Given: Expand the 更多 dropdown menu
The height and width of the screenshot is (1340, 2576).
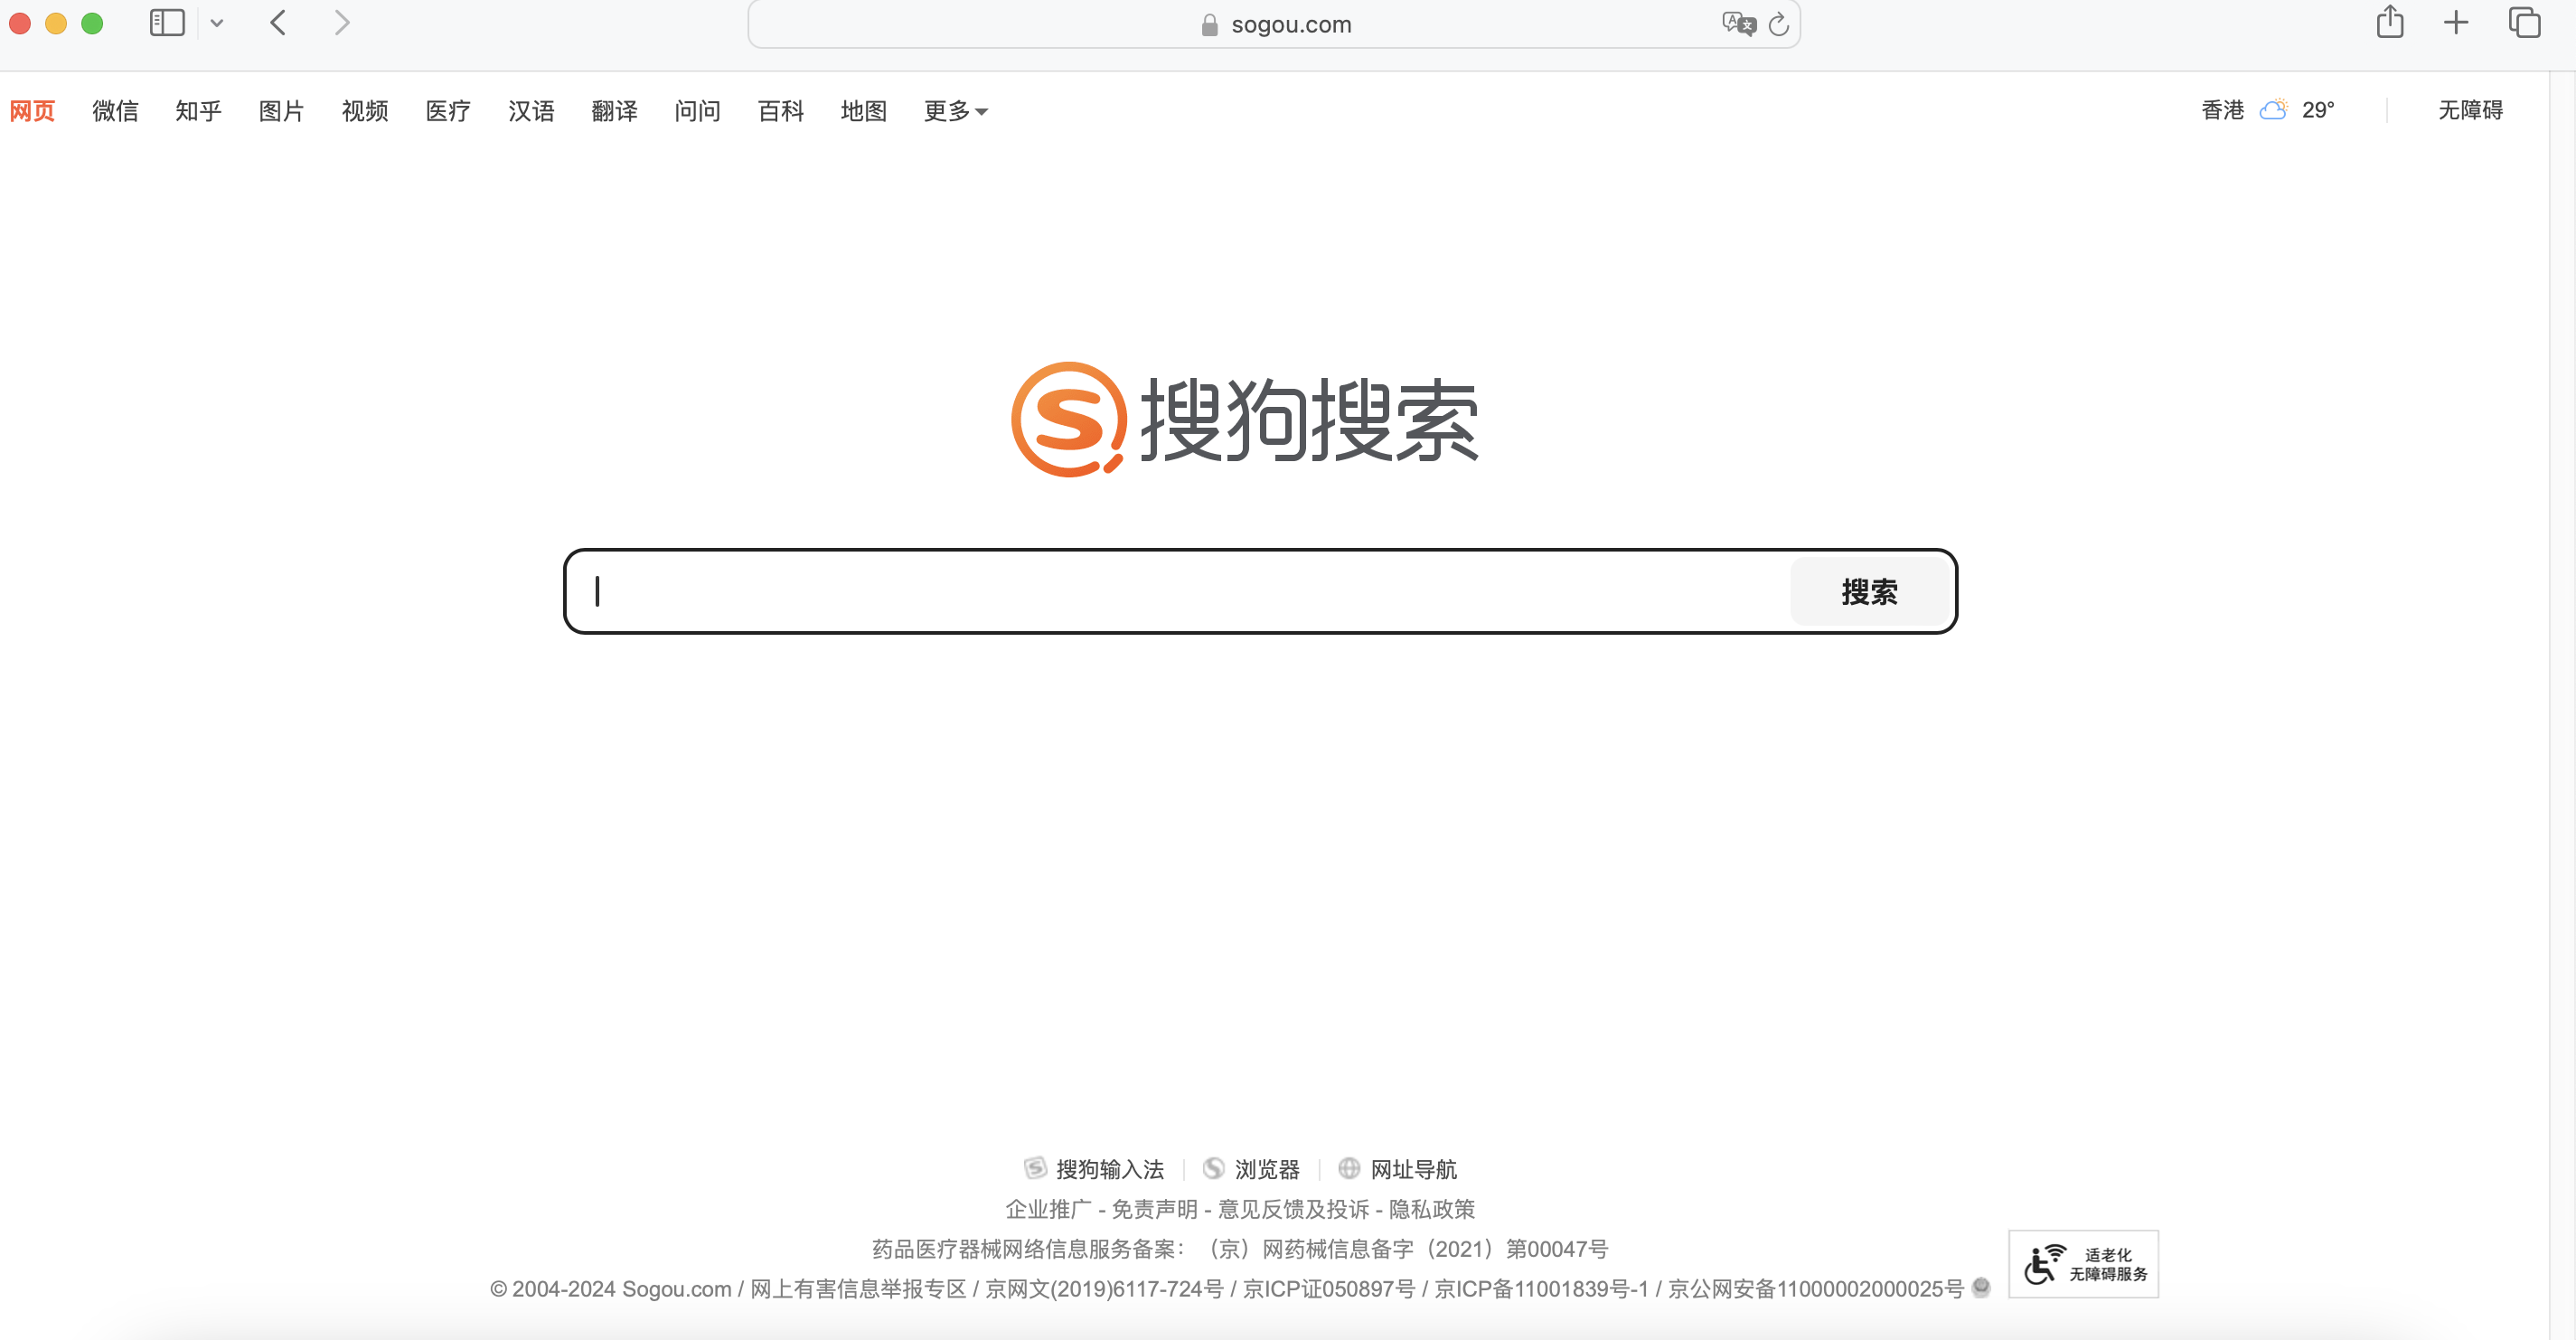Looking at the screenshot, I should (956, 111).
